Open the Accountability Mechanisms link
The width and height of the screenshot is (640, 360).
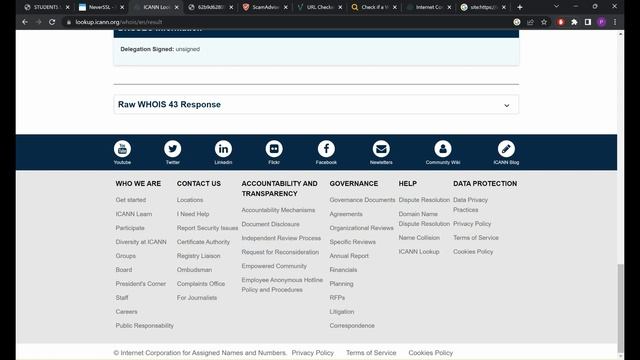(278, 210)
